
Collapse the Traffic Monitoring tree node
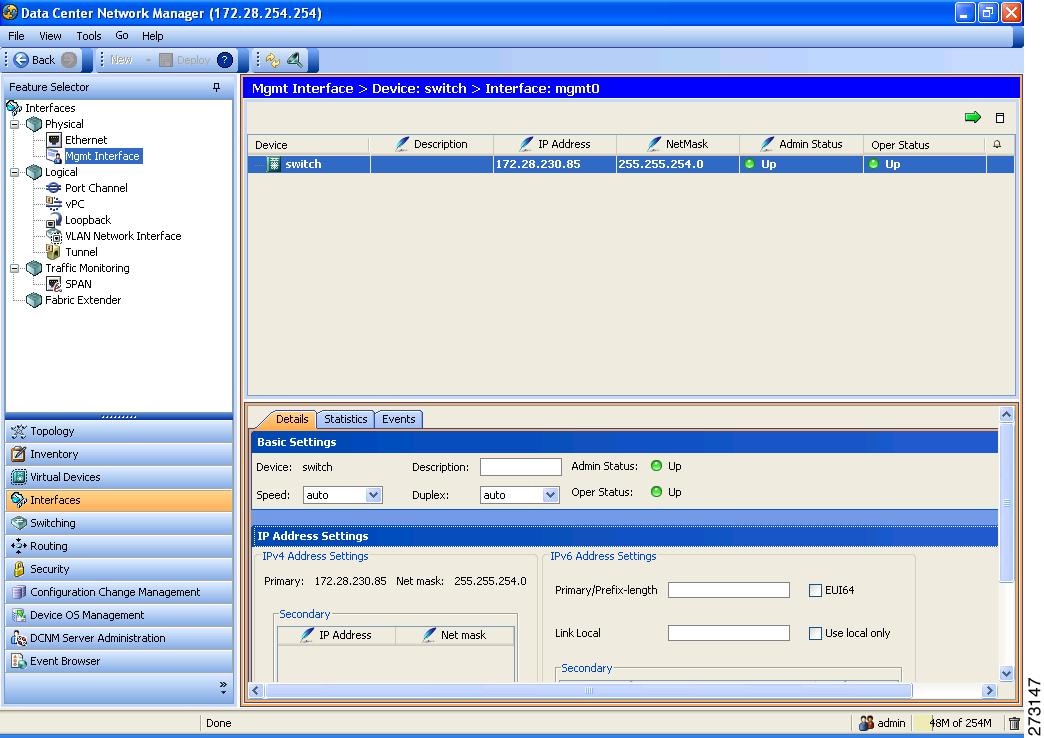15,268
